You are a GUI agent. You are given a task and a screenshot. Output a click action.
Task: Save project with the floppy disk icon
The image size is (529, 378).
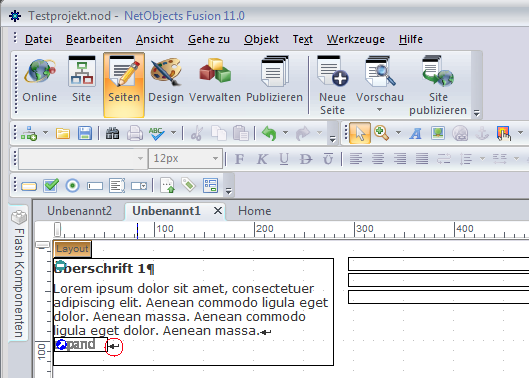pyautogui.click(x=85, y=133)
